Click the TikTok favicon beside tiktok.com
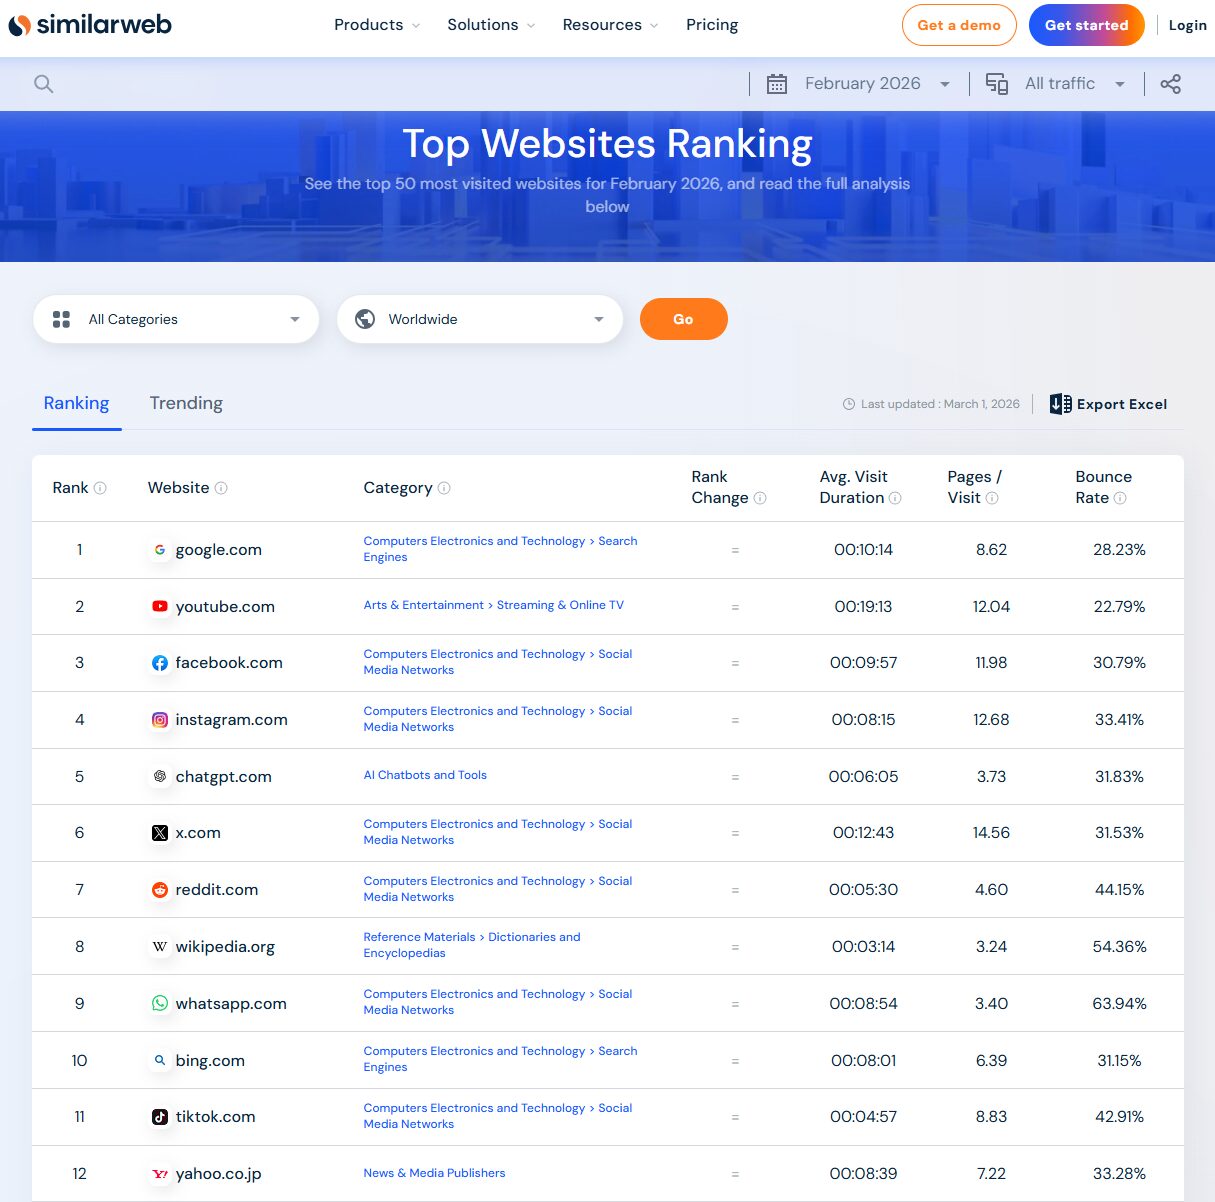Screen dimensions: 1215x1202 point(159,1117)
